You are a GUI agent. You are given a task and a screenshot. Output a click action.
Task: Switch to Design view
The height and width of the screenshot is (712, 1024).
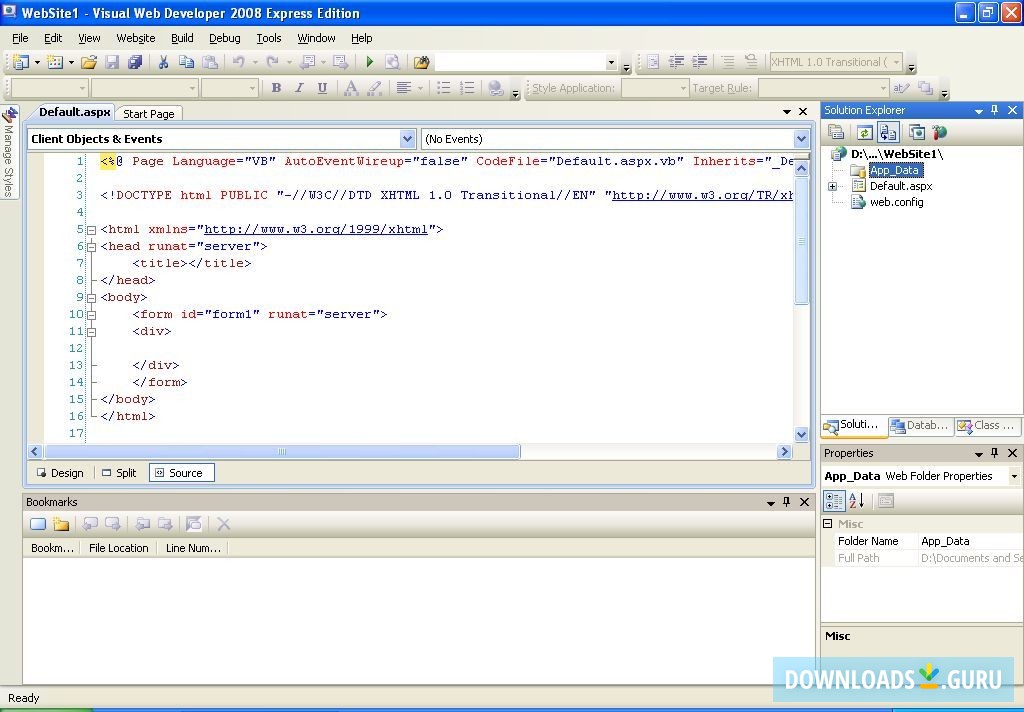click(x=59, y=472)
